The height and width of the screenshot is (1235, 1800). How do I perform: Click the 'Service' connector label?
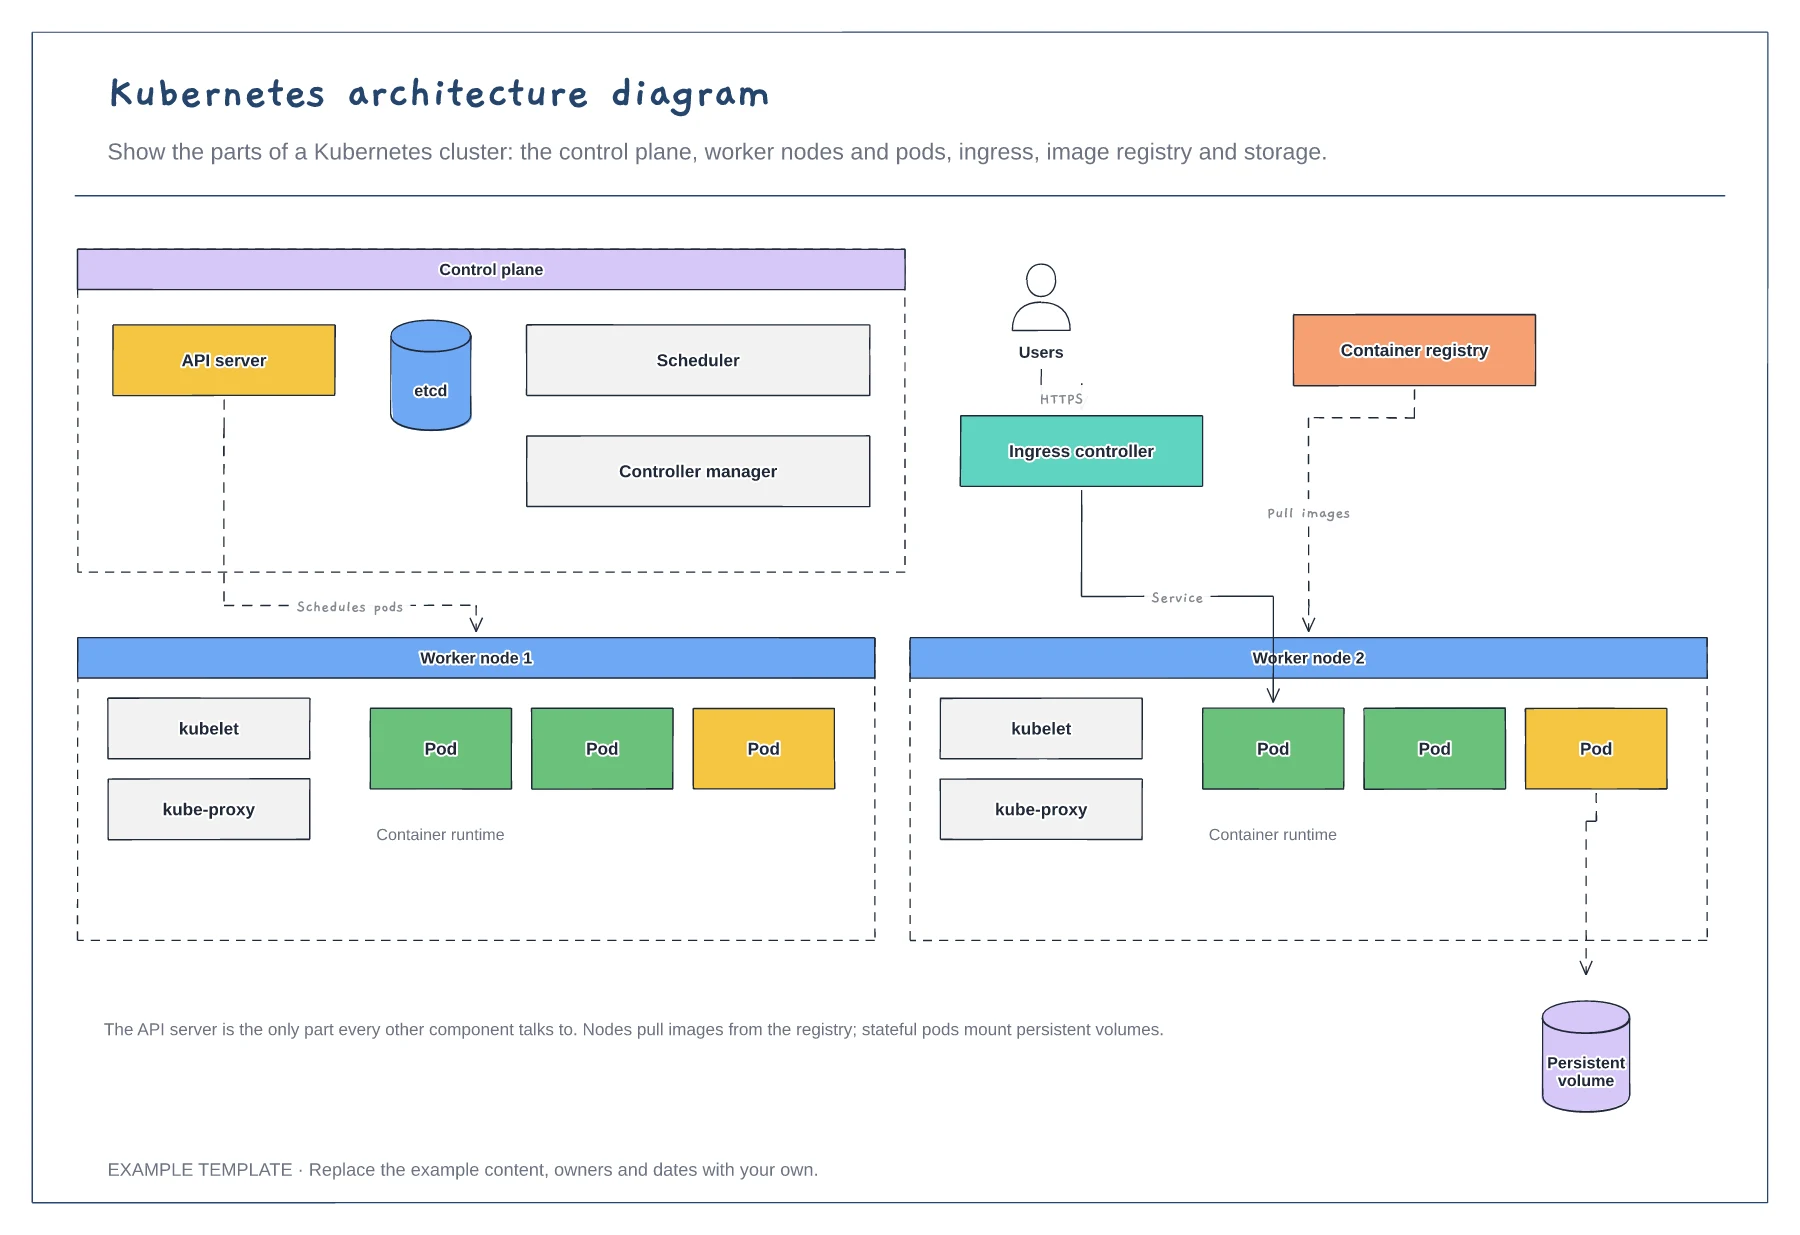pyautogui.click(x=1177, y=598)
